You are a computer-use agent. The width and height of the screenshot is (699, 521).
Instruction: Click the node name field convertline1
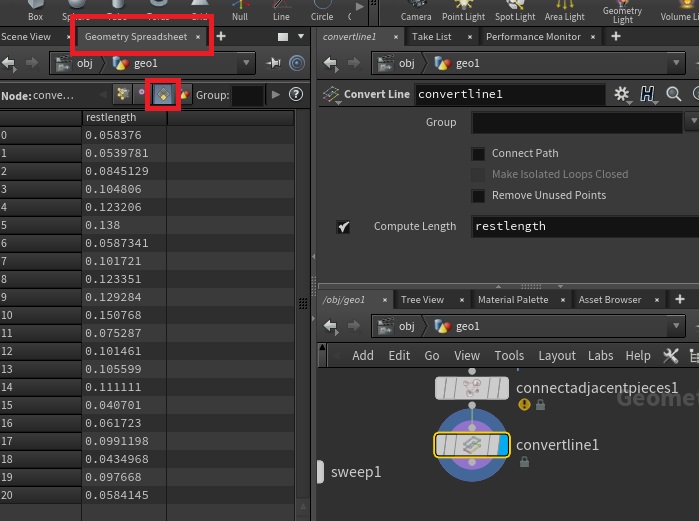(510, 94)
